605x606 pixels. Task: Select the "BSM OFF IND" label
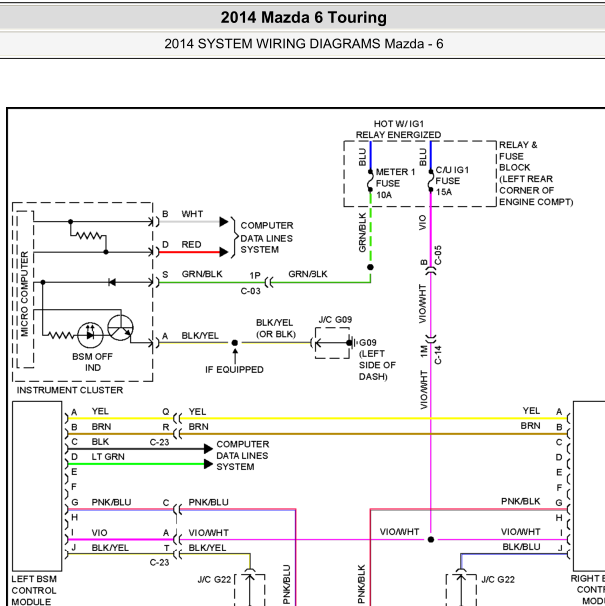click(x=92, y=362)
